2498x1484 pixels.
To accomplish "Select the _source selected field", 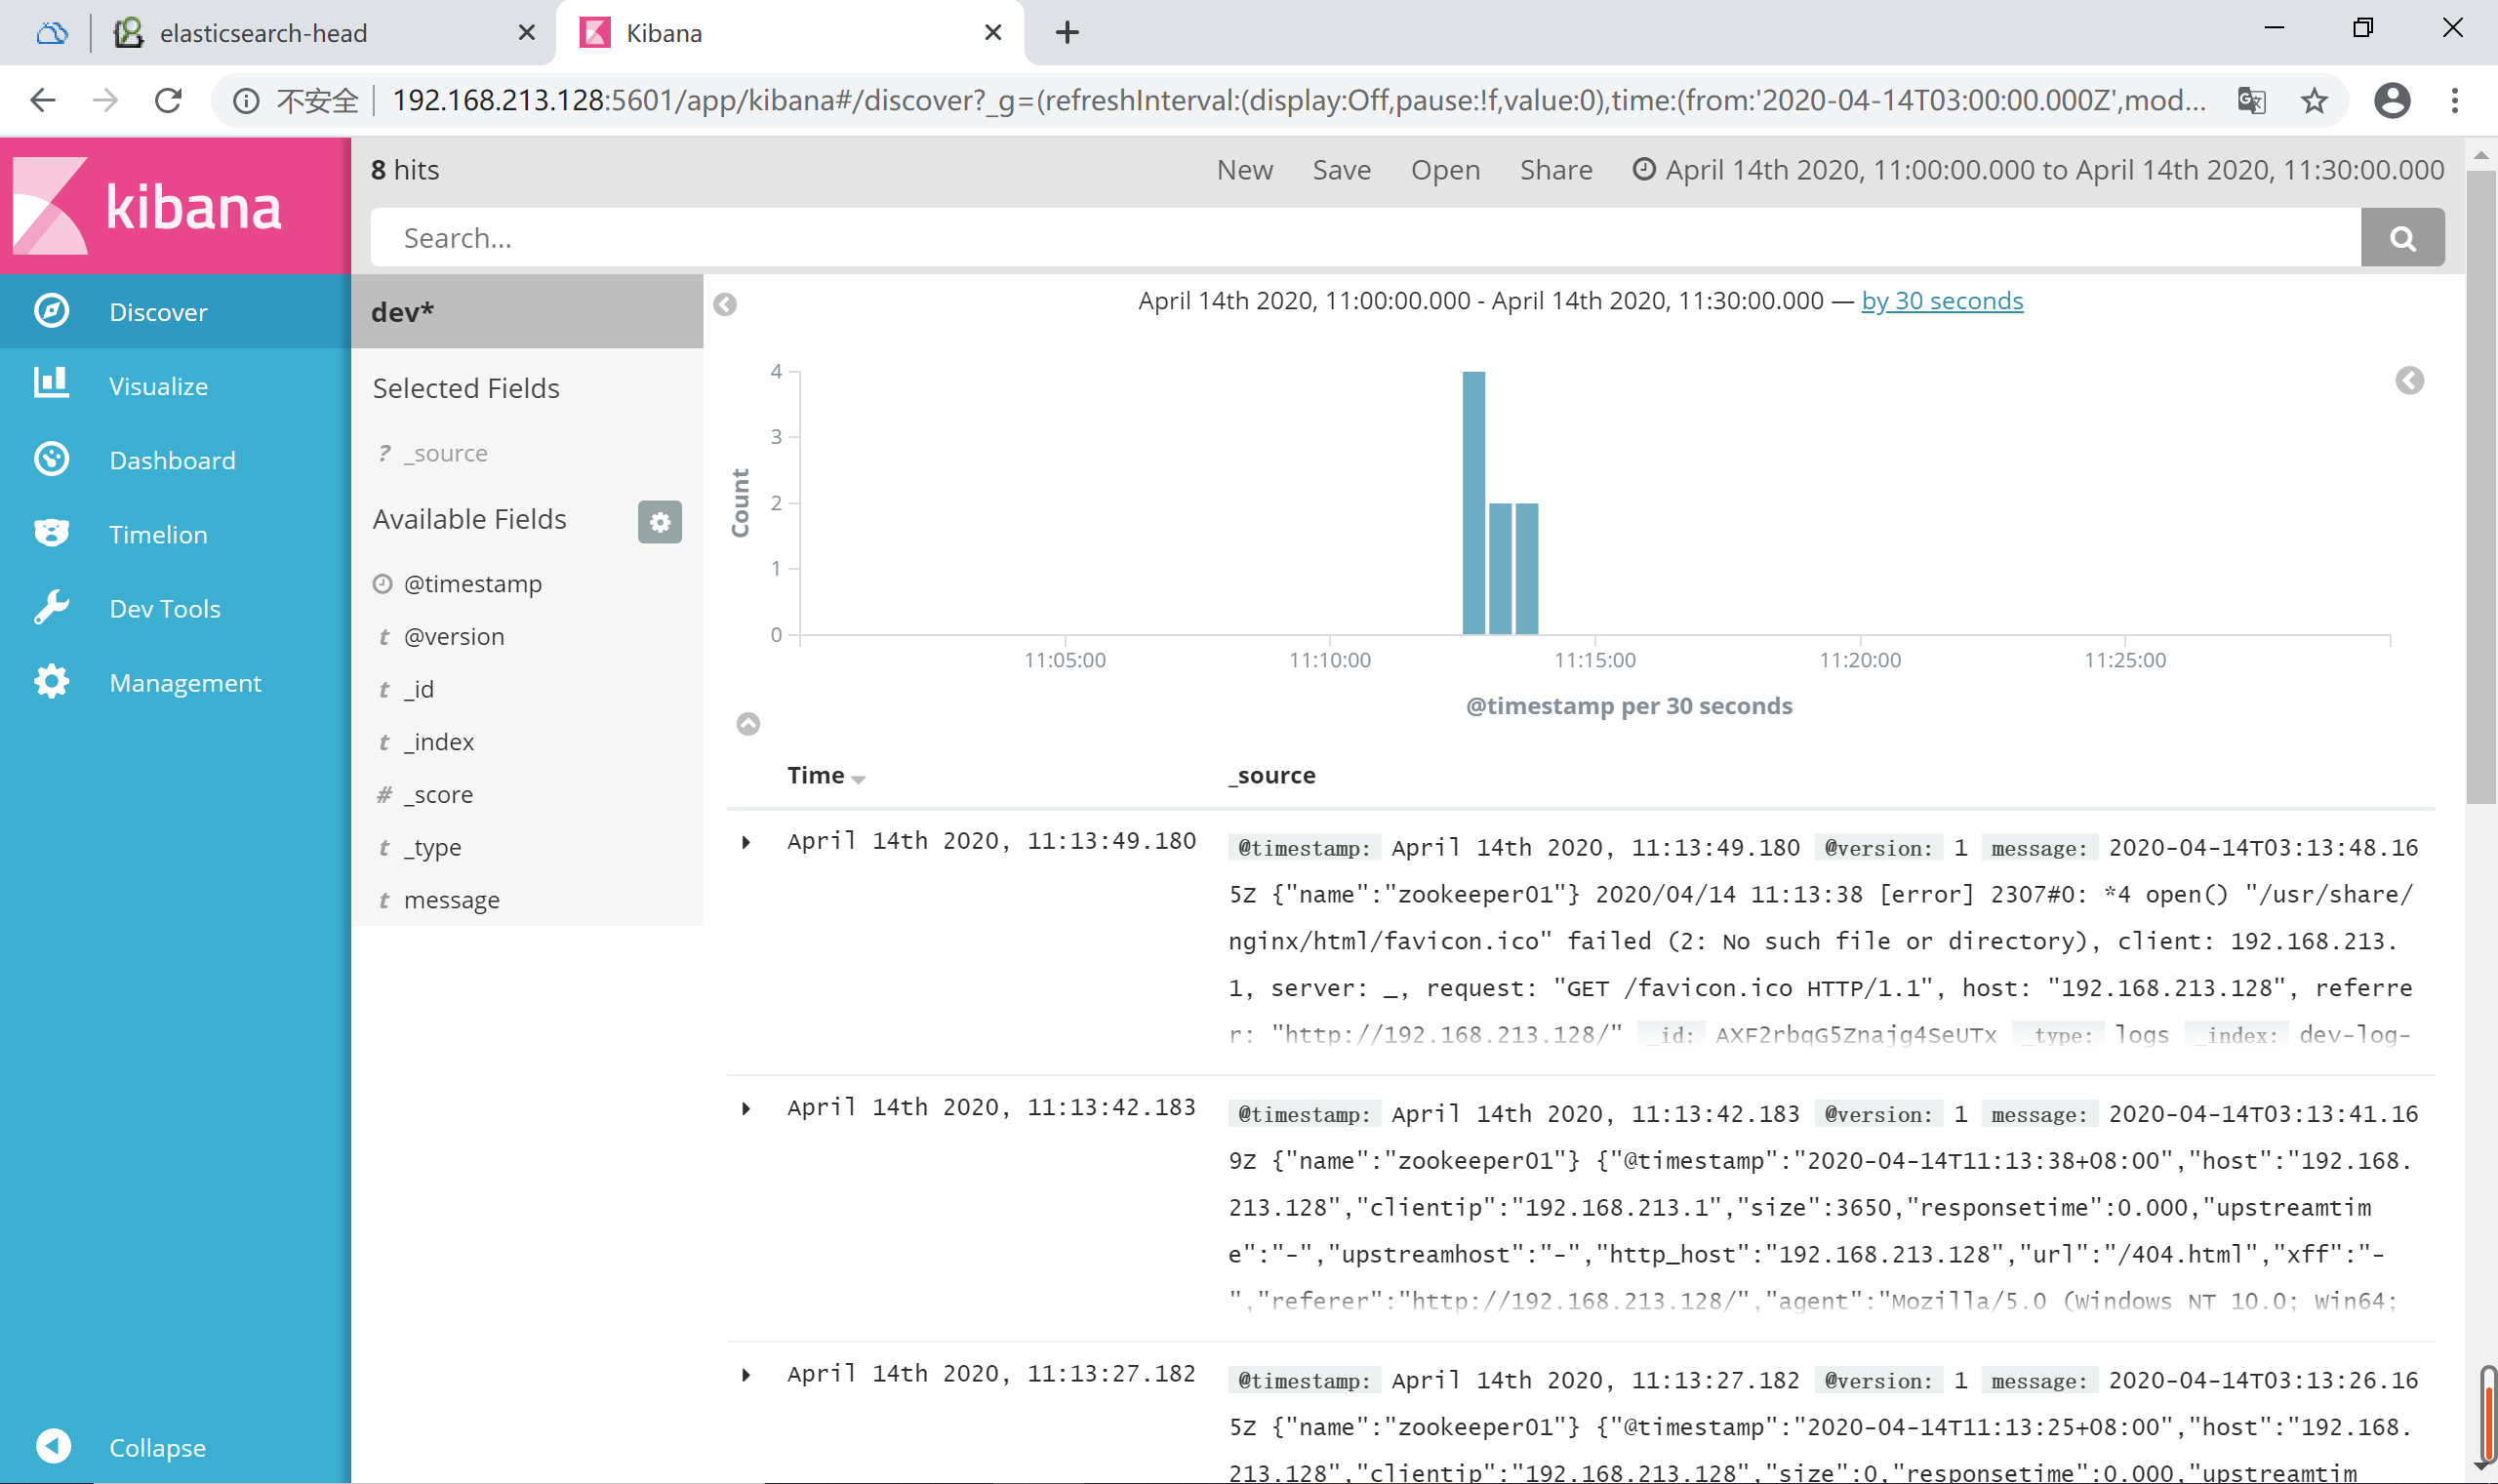I will coord(446,454).
